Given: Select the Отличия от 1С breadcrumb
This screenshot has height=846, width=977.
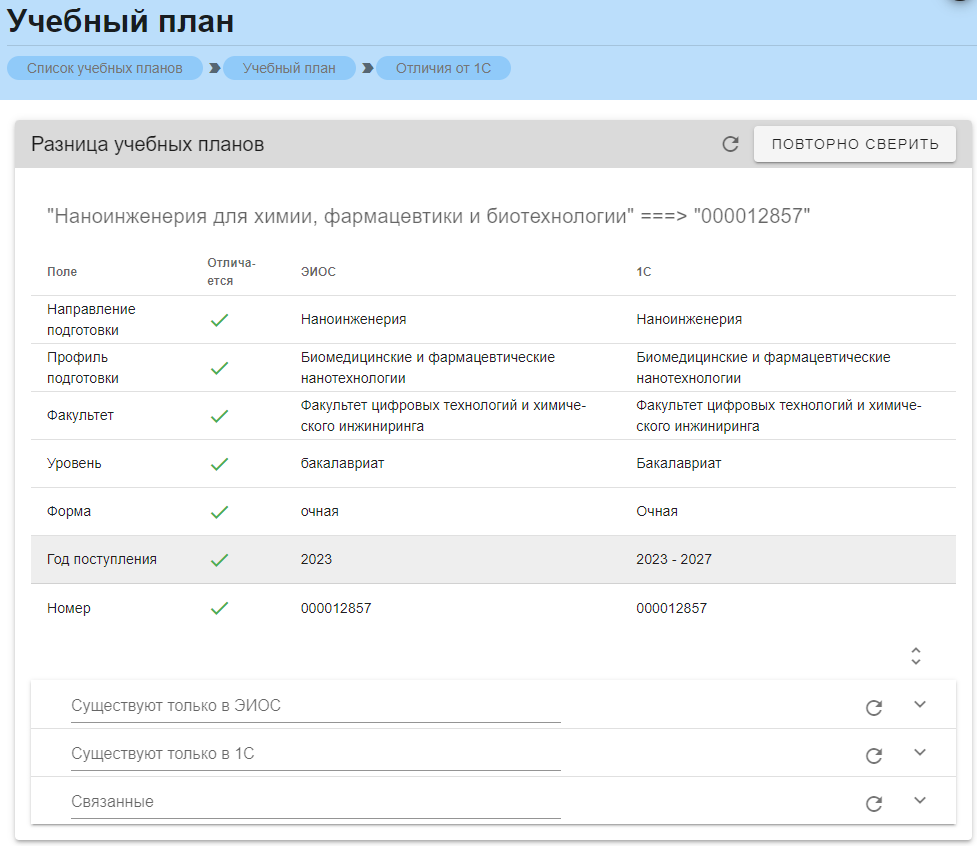Looking at the screenshot, I should point(443,68).
